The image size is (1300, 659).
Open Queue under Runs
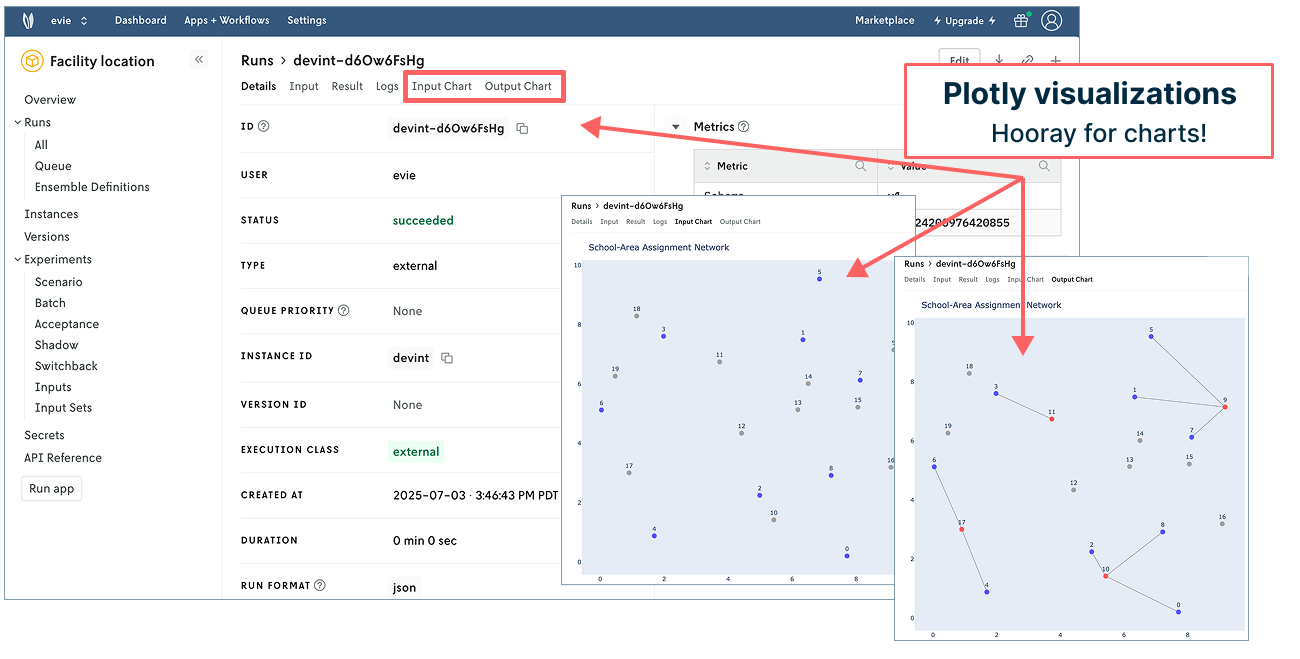pos(53,166)
